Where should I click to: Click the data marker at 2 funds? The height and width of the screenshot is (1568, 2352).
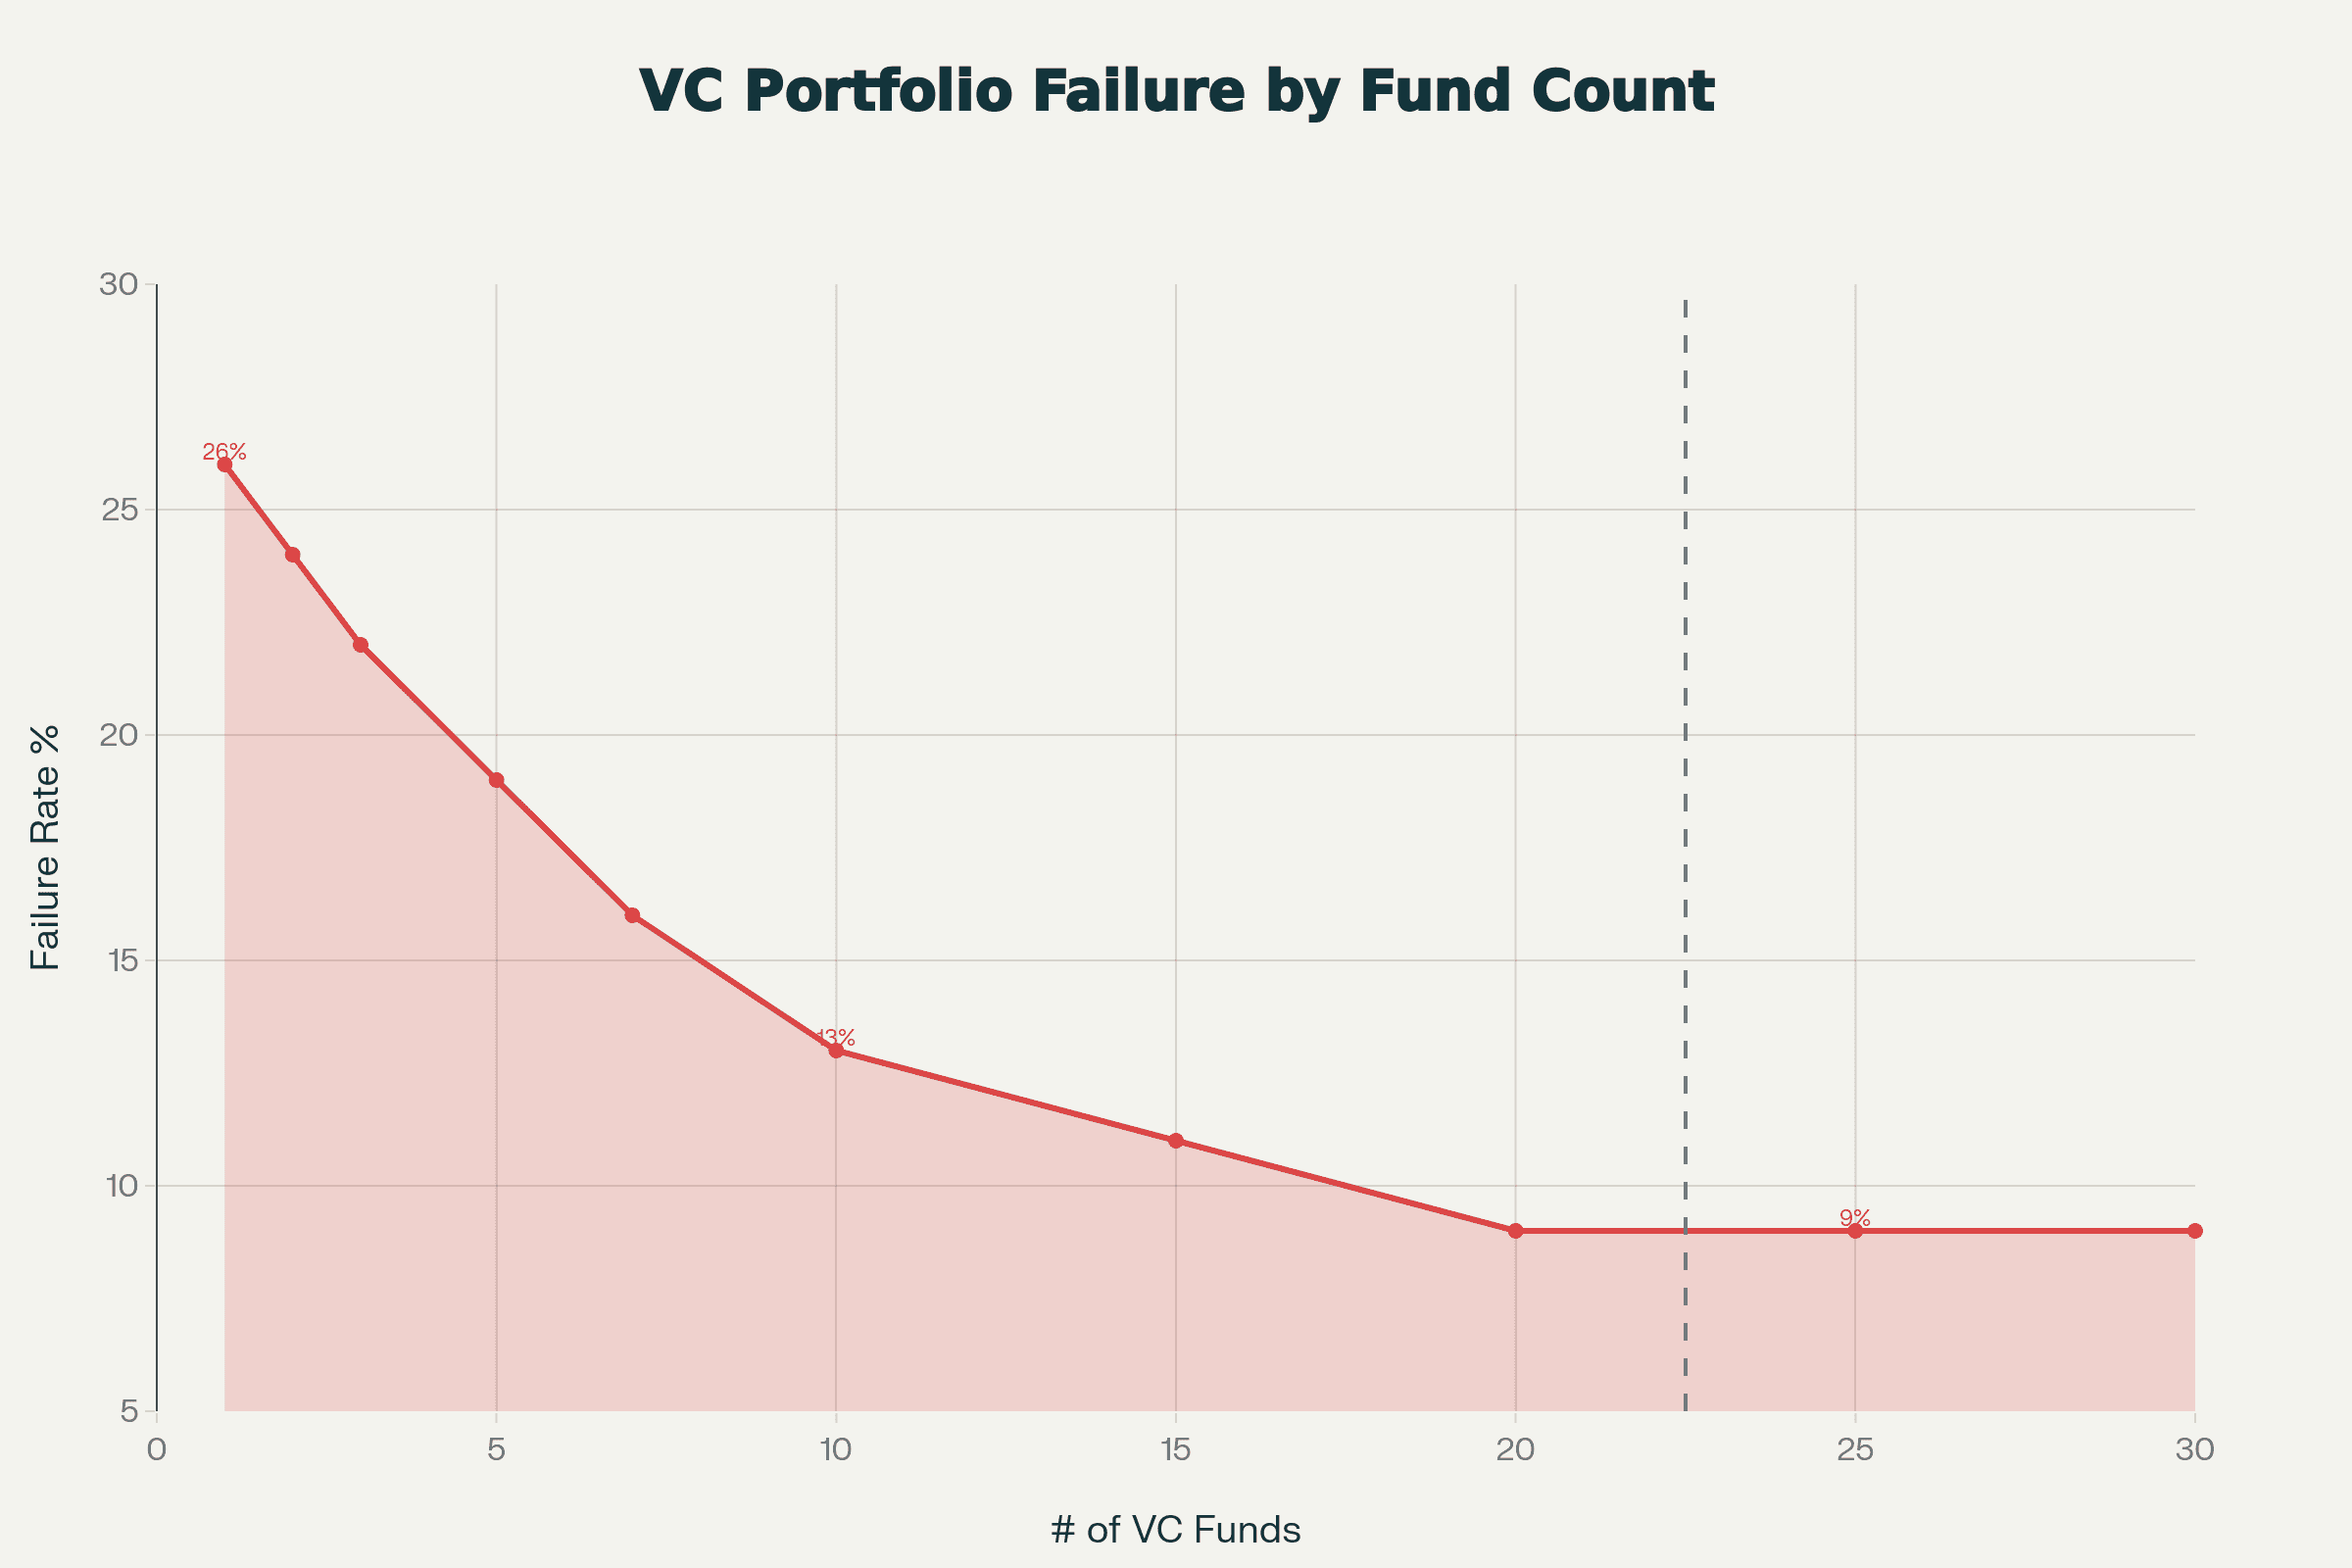coord(293,555)
